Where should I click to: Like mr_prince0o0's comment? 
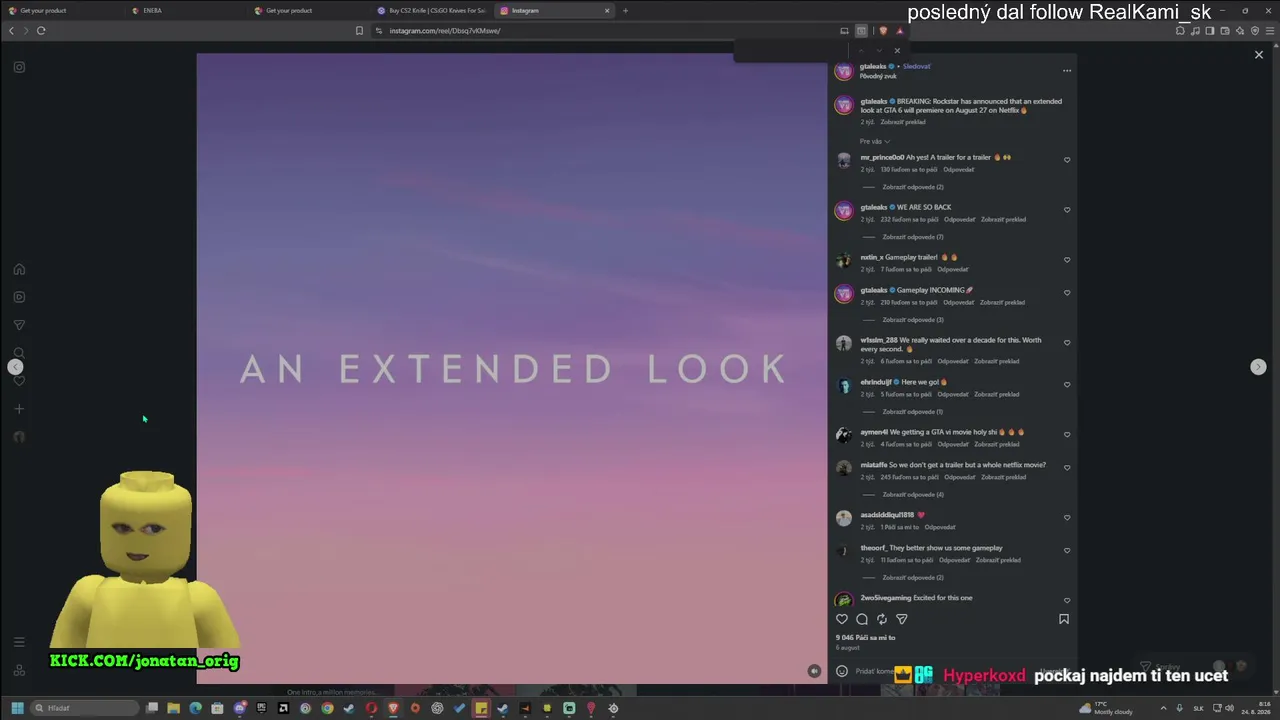1067,160
